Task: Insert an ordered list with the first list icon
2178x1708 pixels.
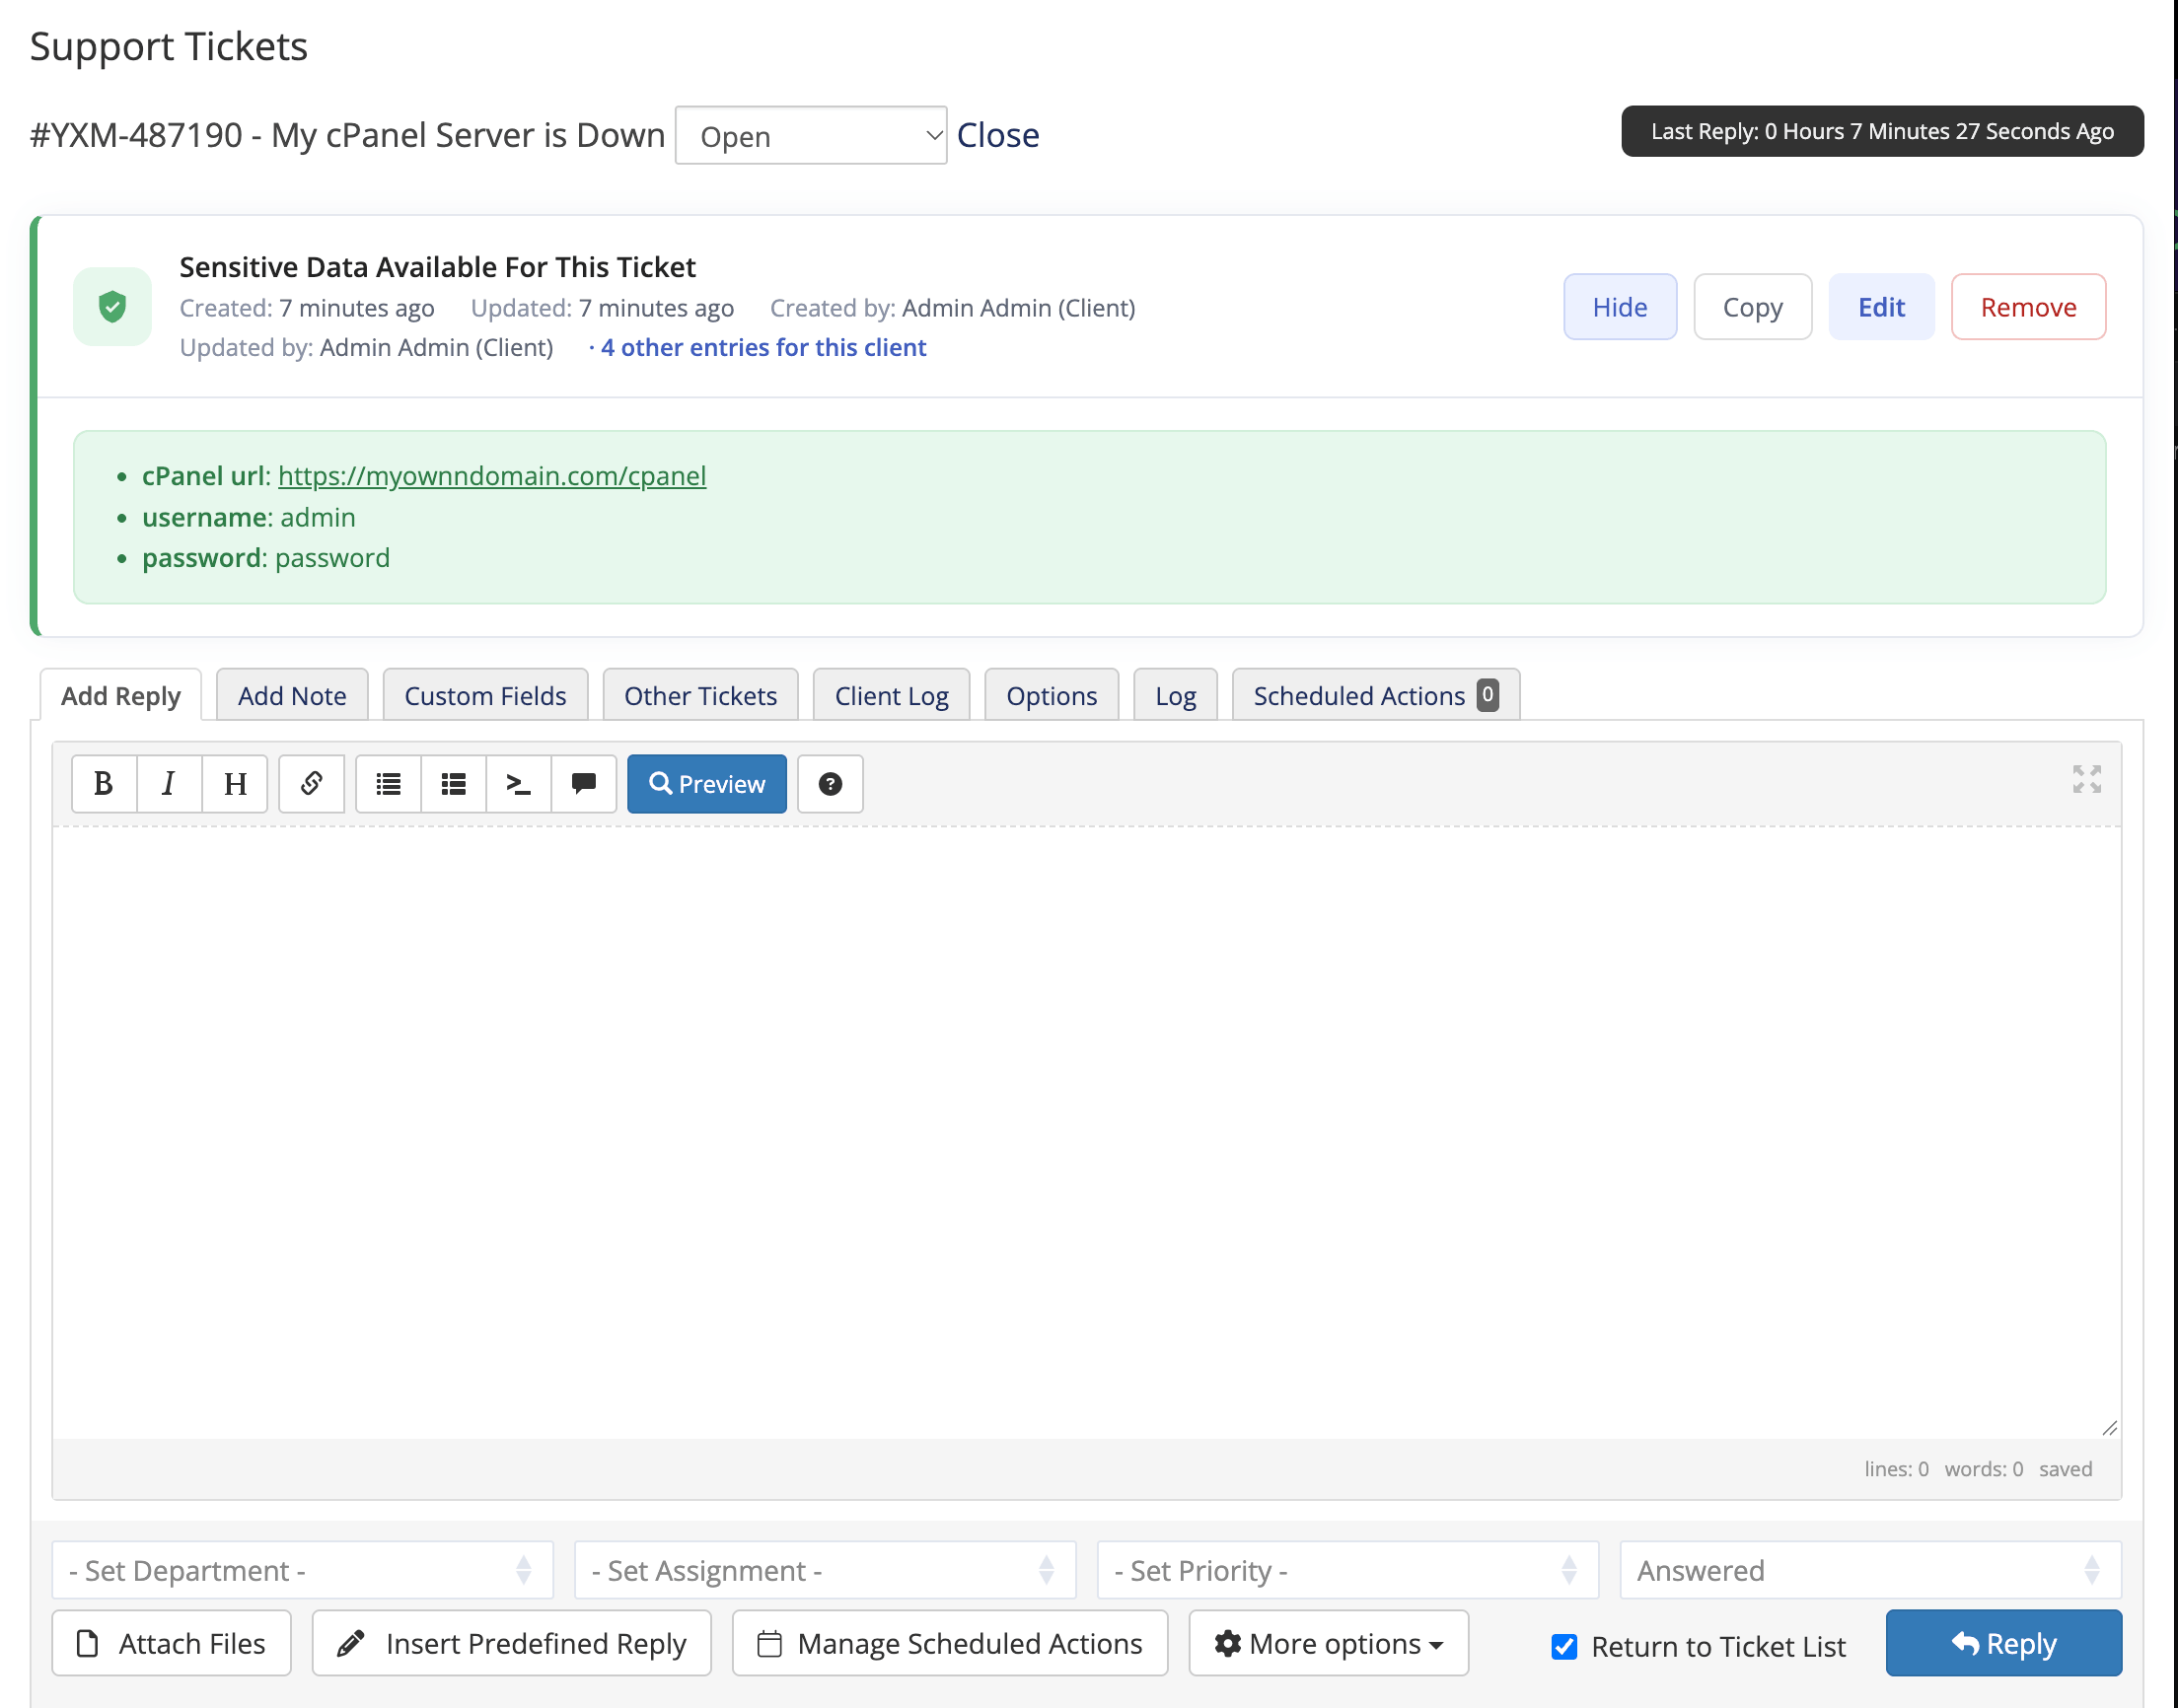Action: 388,784
